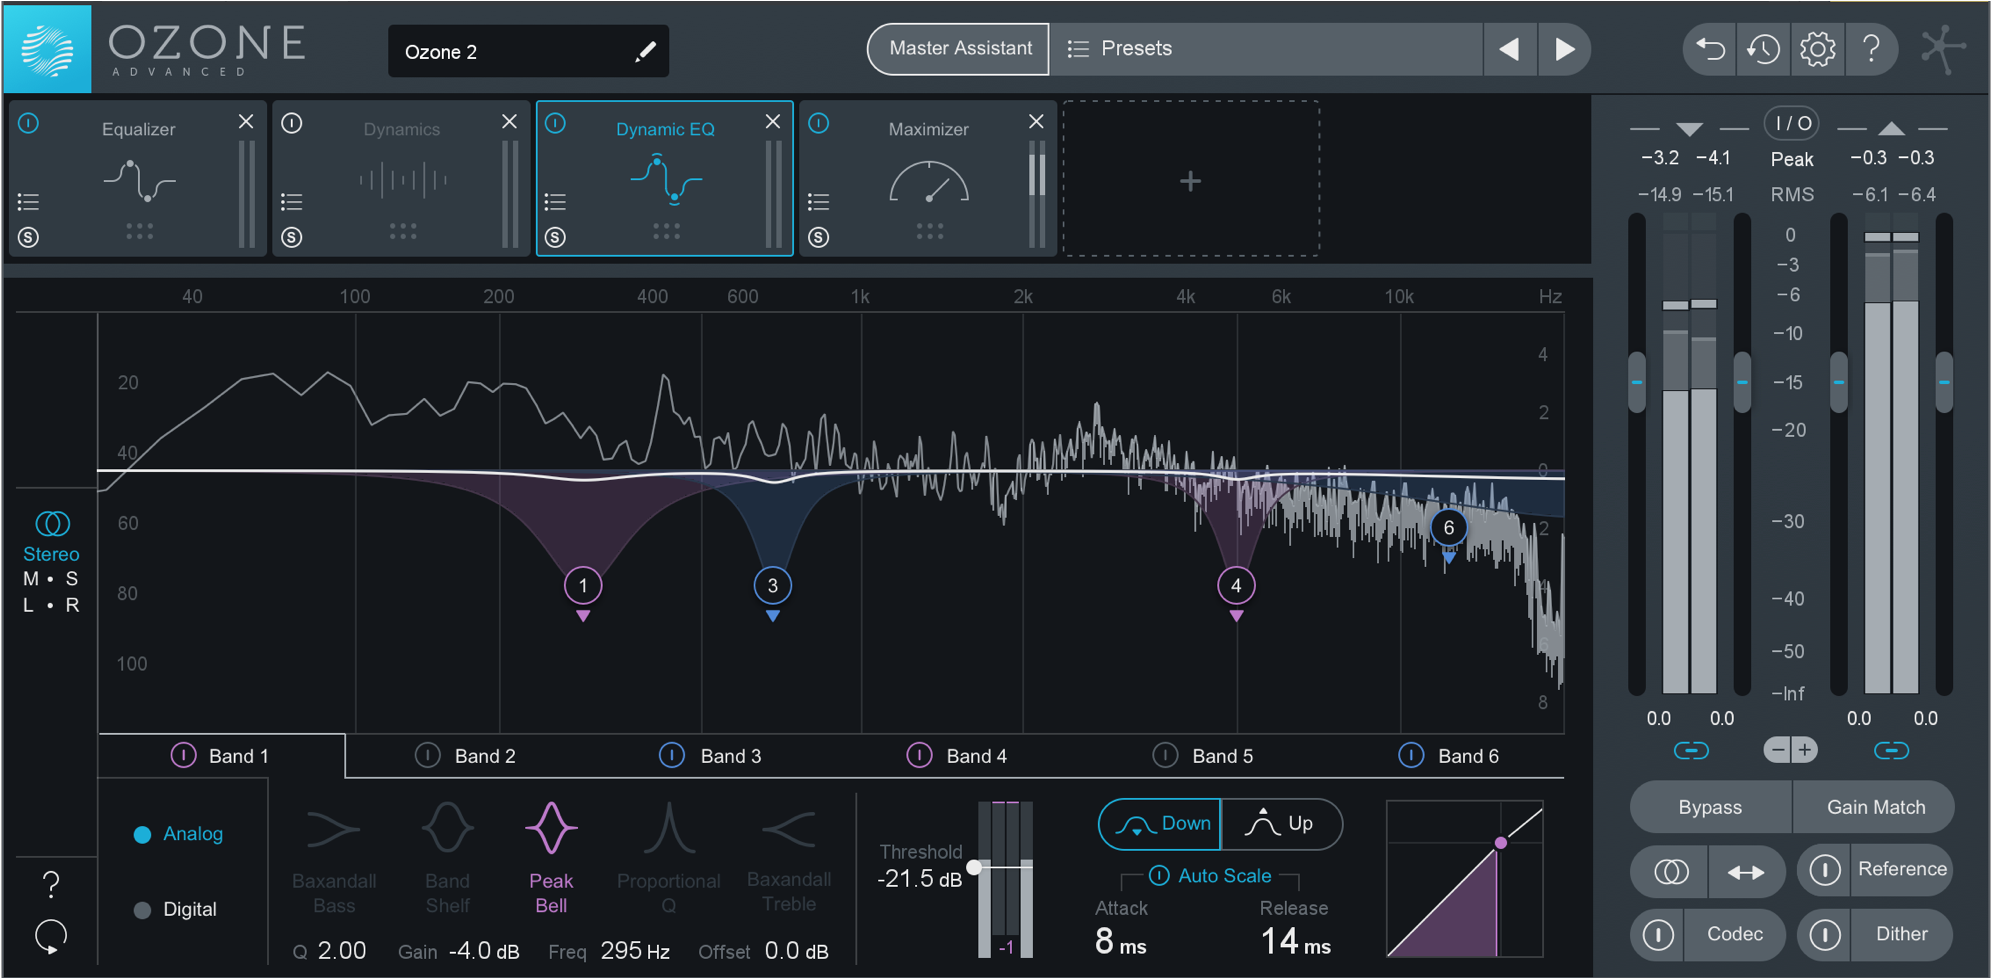Toggle Equalizer module power
Screen dimensions: 1992x980
(28, 123)
